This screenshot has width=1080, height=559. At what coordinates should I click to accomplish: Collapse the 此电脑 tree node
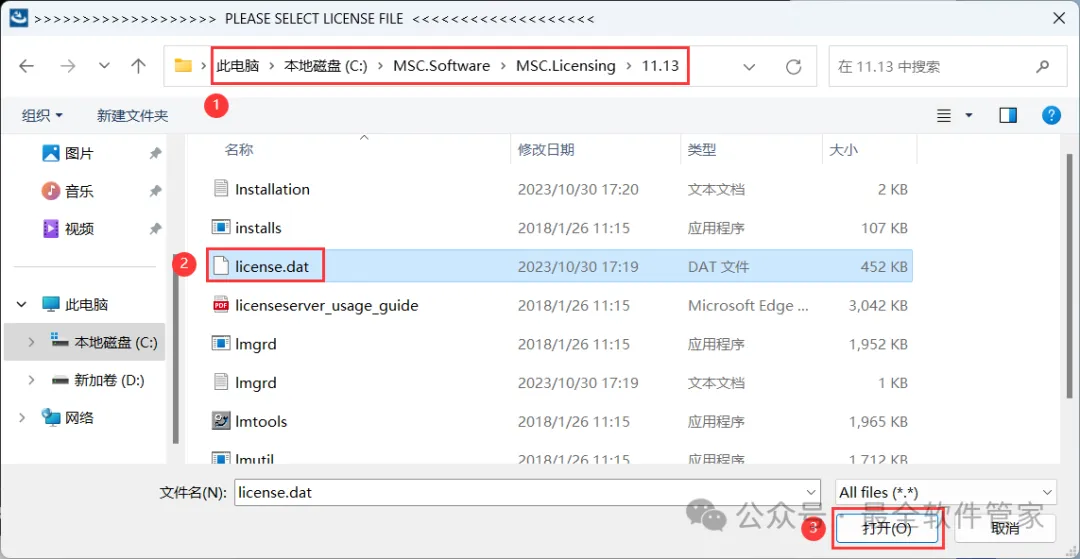22,304
